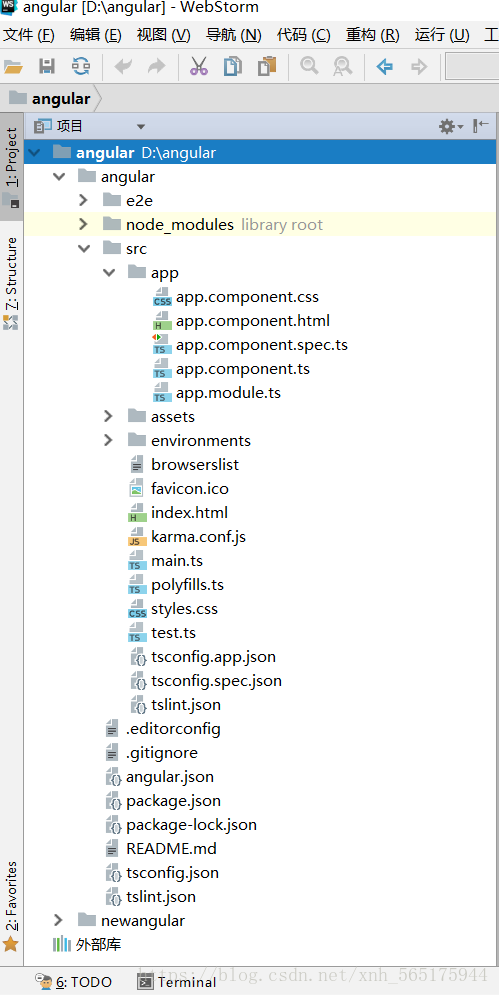Click the Replace icon in toolbar
The height and width of the screenshot is (995, 499).
[x=343, y=67]
